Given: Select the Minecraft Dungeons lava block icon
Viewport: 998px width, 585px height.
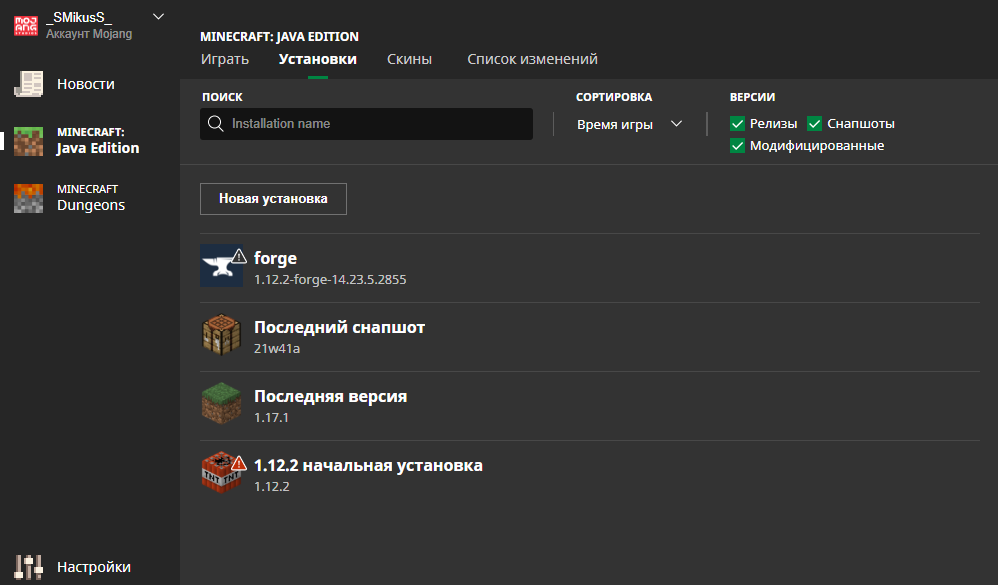Looking at the screenshot, I should tap(29, 198).
